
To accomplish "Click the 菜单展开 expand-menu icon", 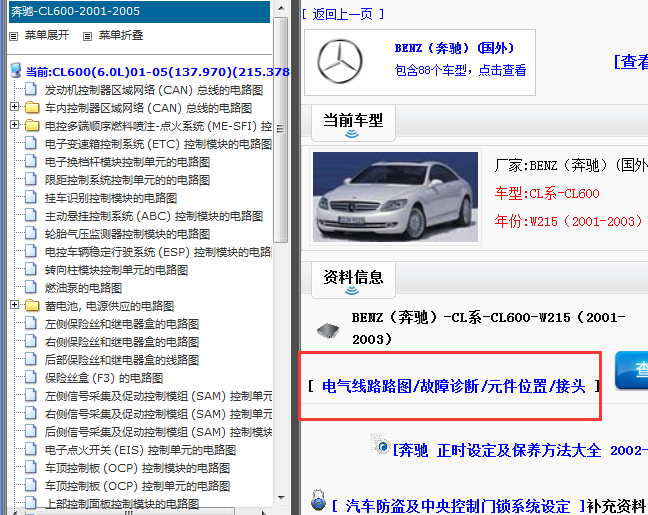I will click(14, 36).
